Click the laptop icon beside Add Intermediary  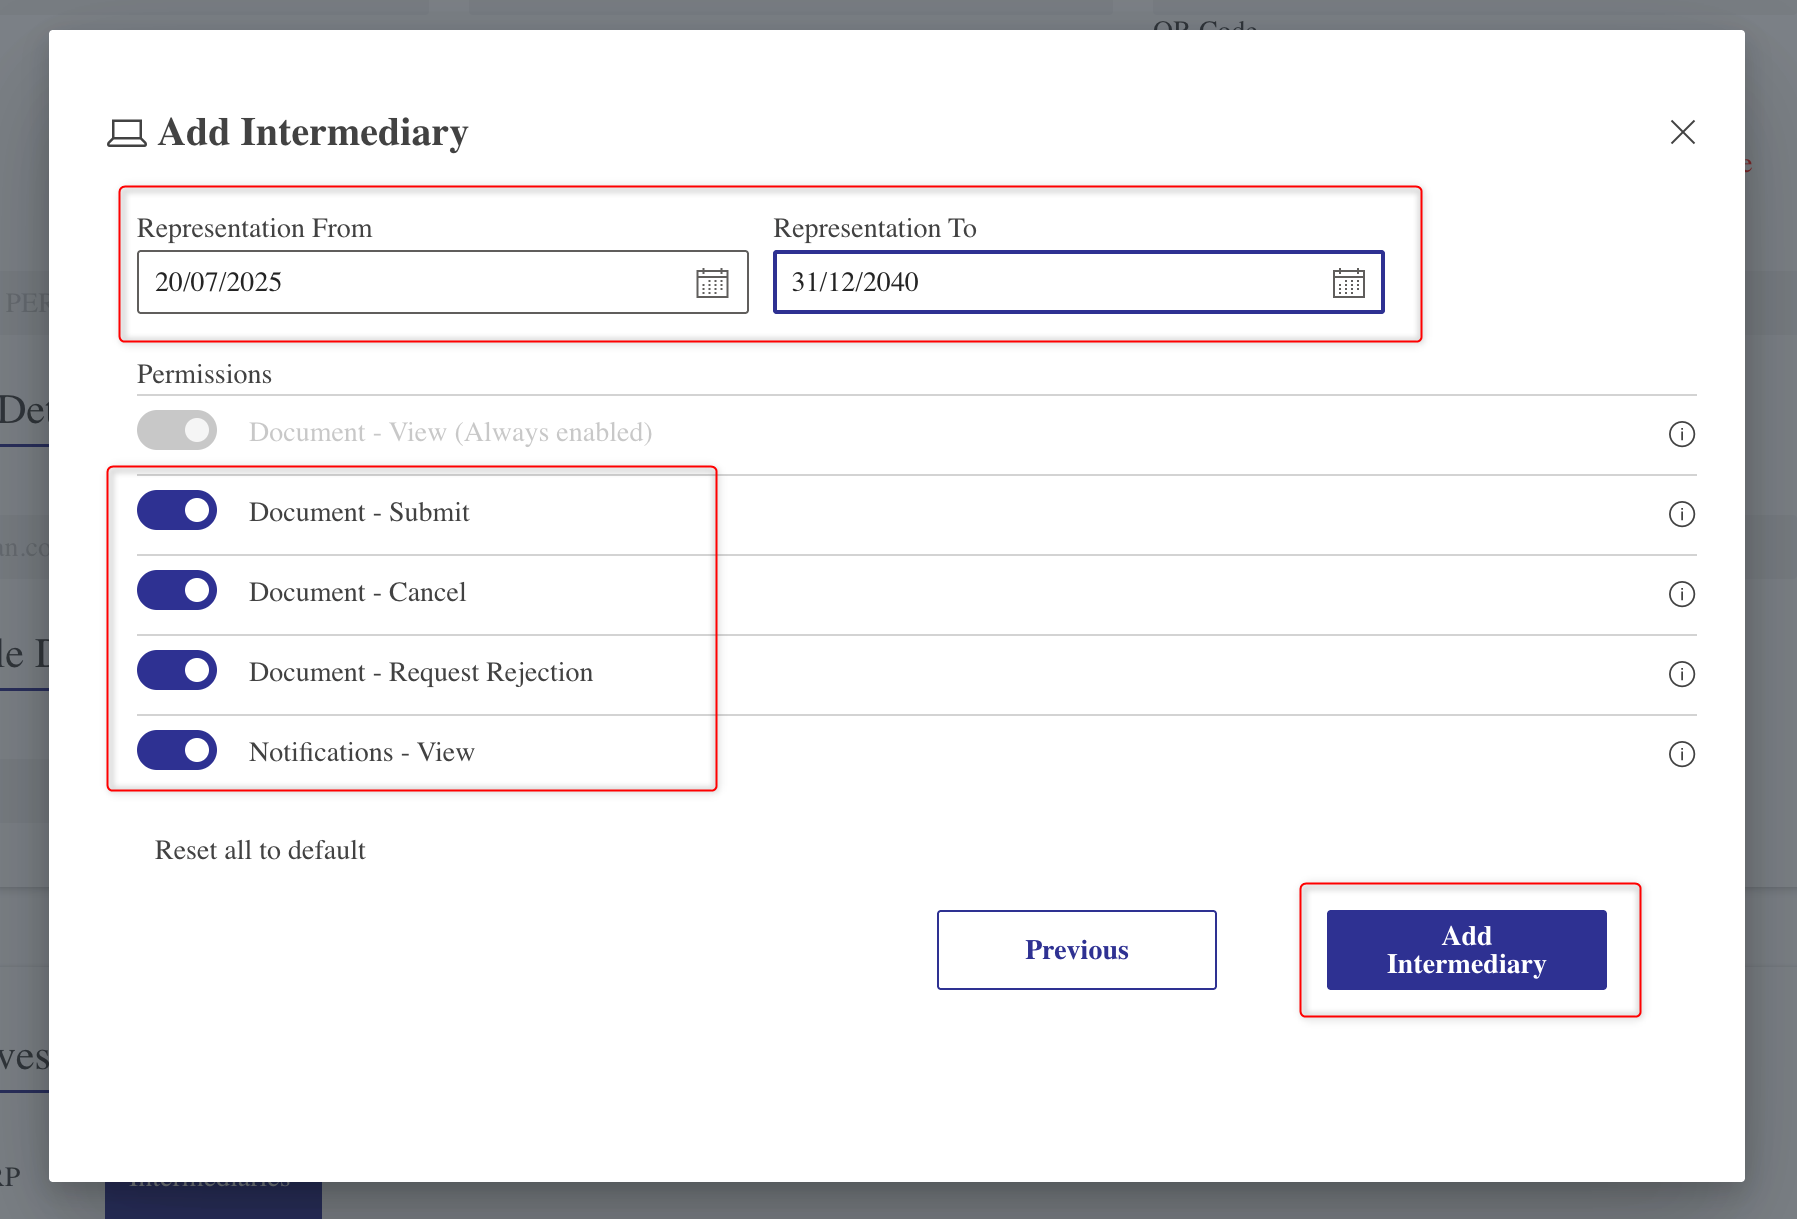127,133
